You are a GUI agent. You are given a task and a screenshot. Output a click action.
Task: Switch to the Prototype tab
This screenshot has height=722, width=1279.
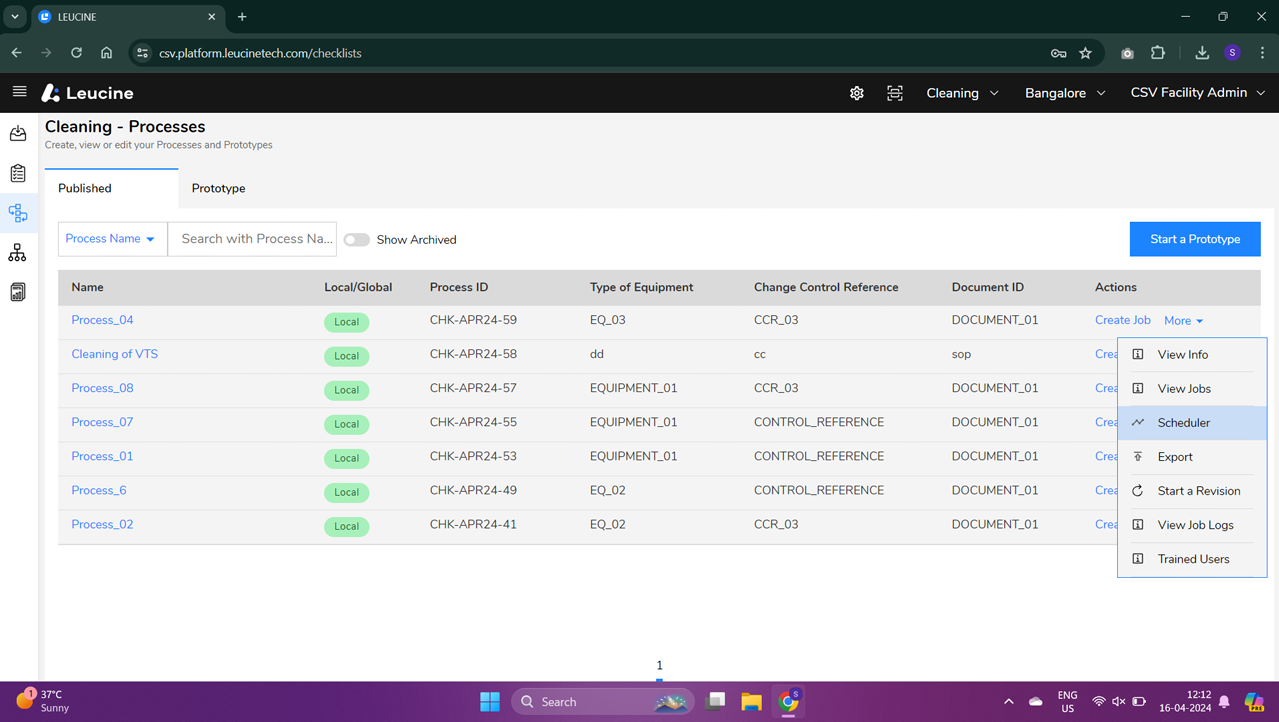tap(217, 188)
